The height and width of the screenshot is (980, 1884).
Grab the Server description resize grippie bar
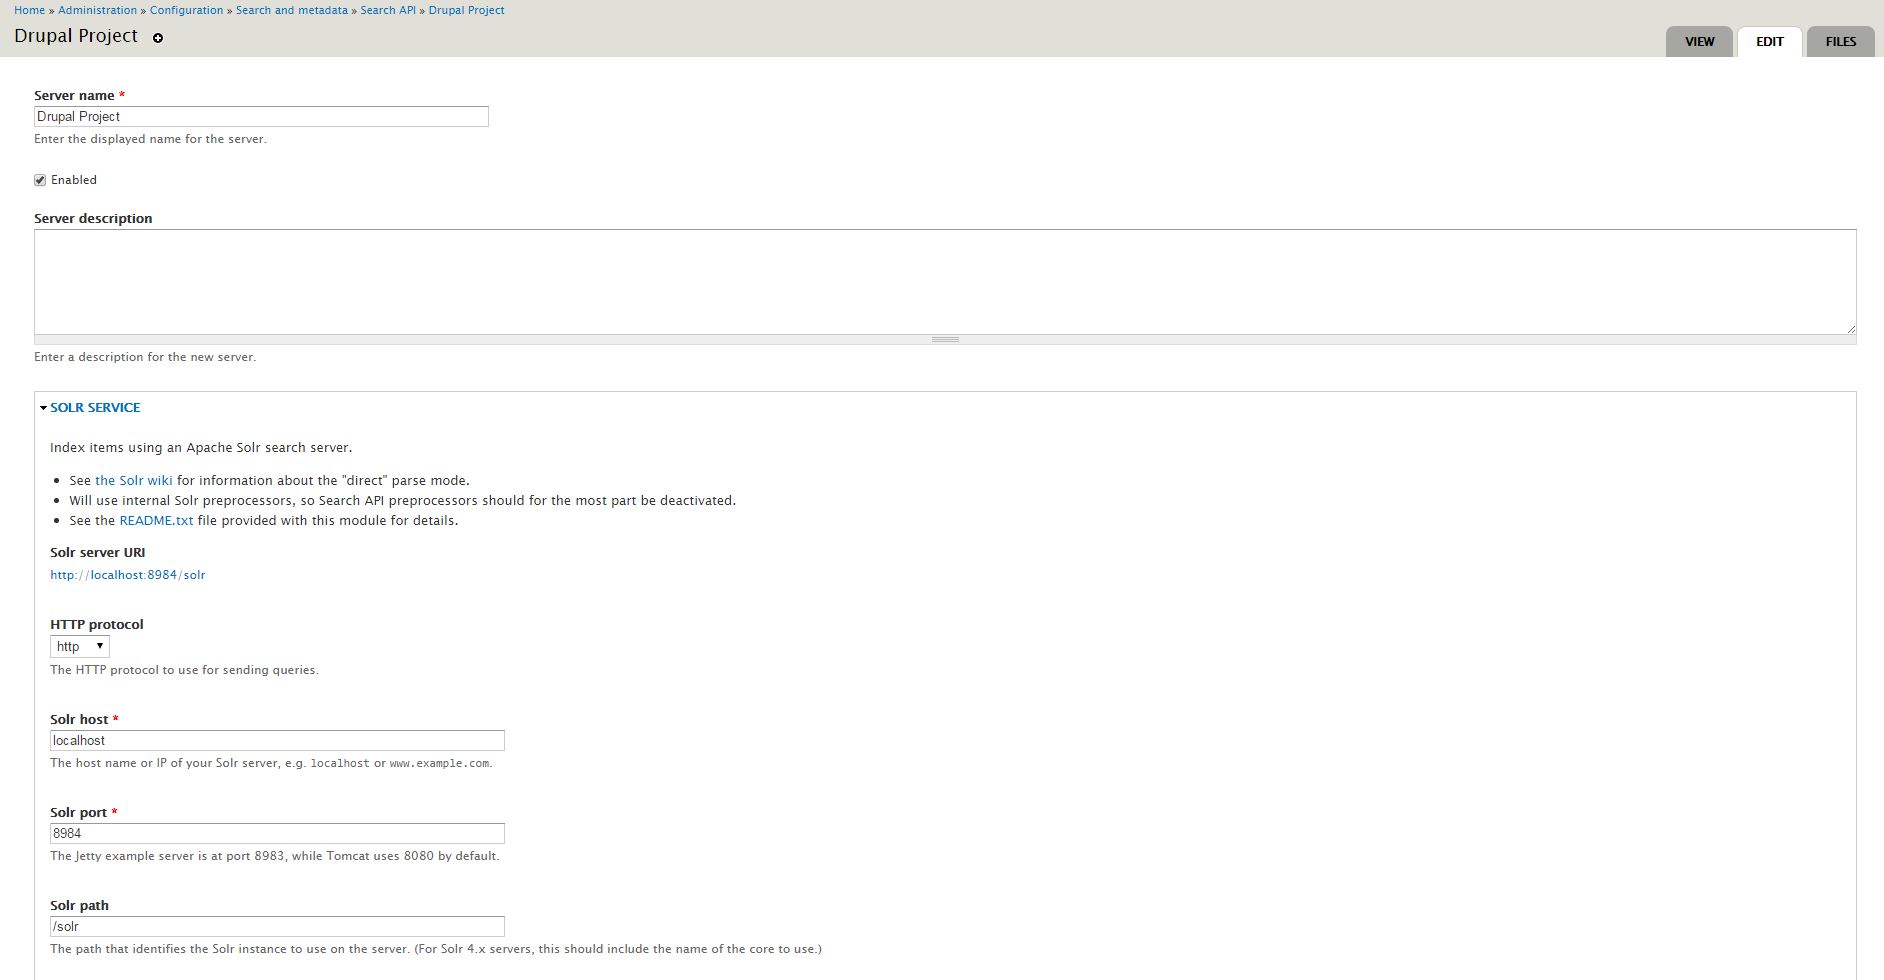click(945, 340)
